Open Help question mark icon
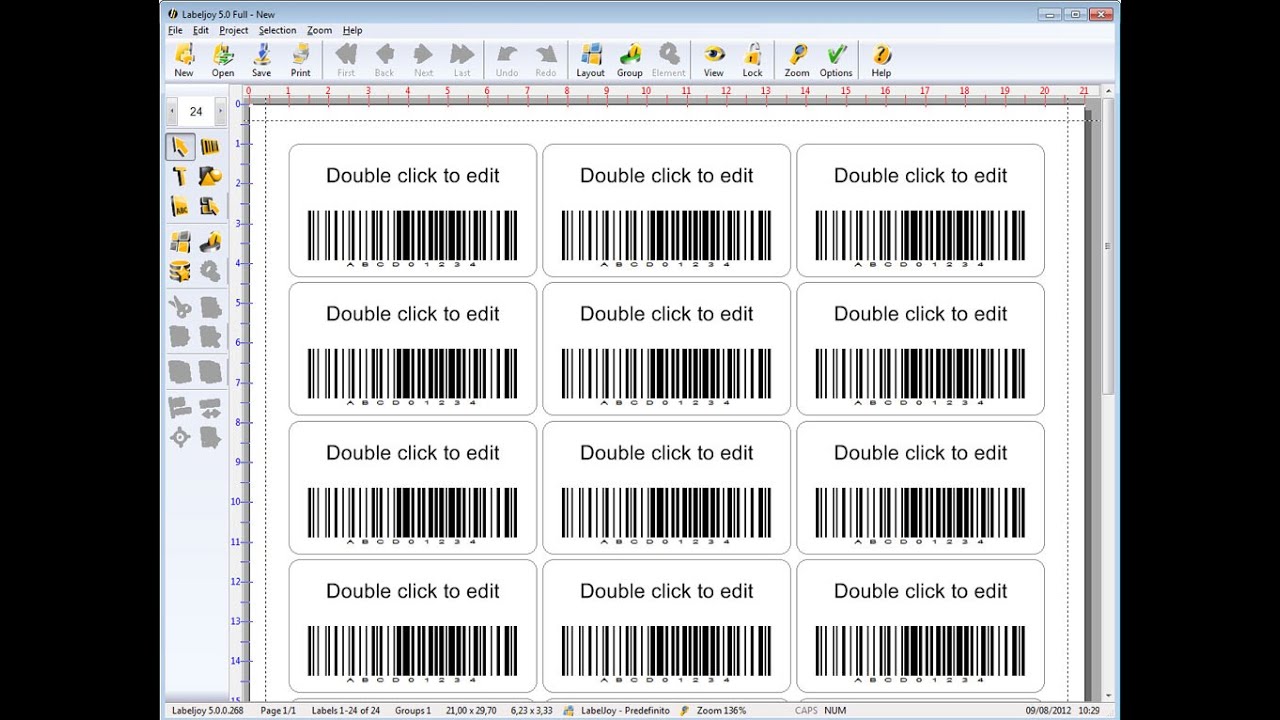Image resolution: width=1280 pixels, height=720 pixels. [881, 60]
